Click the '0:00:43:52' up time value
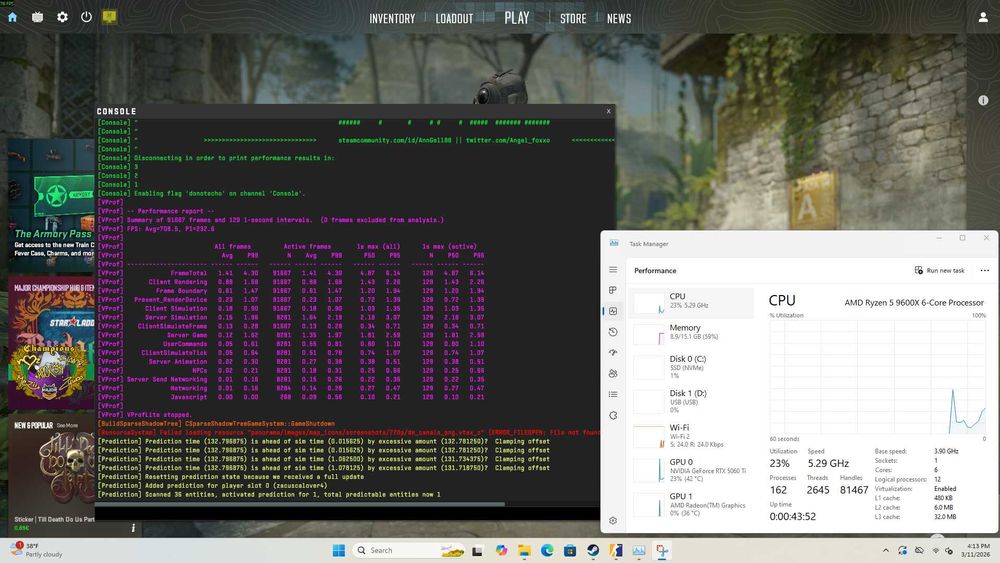Image resolution: width=1000 pixels, height=563 pixels. point(793,516)
